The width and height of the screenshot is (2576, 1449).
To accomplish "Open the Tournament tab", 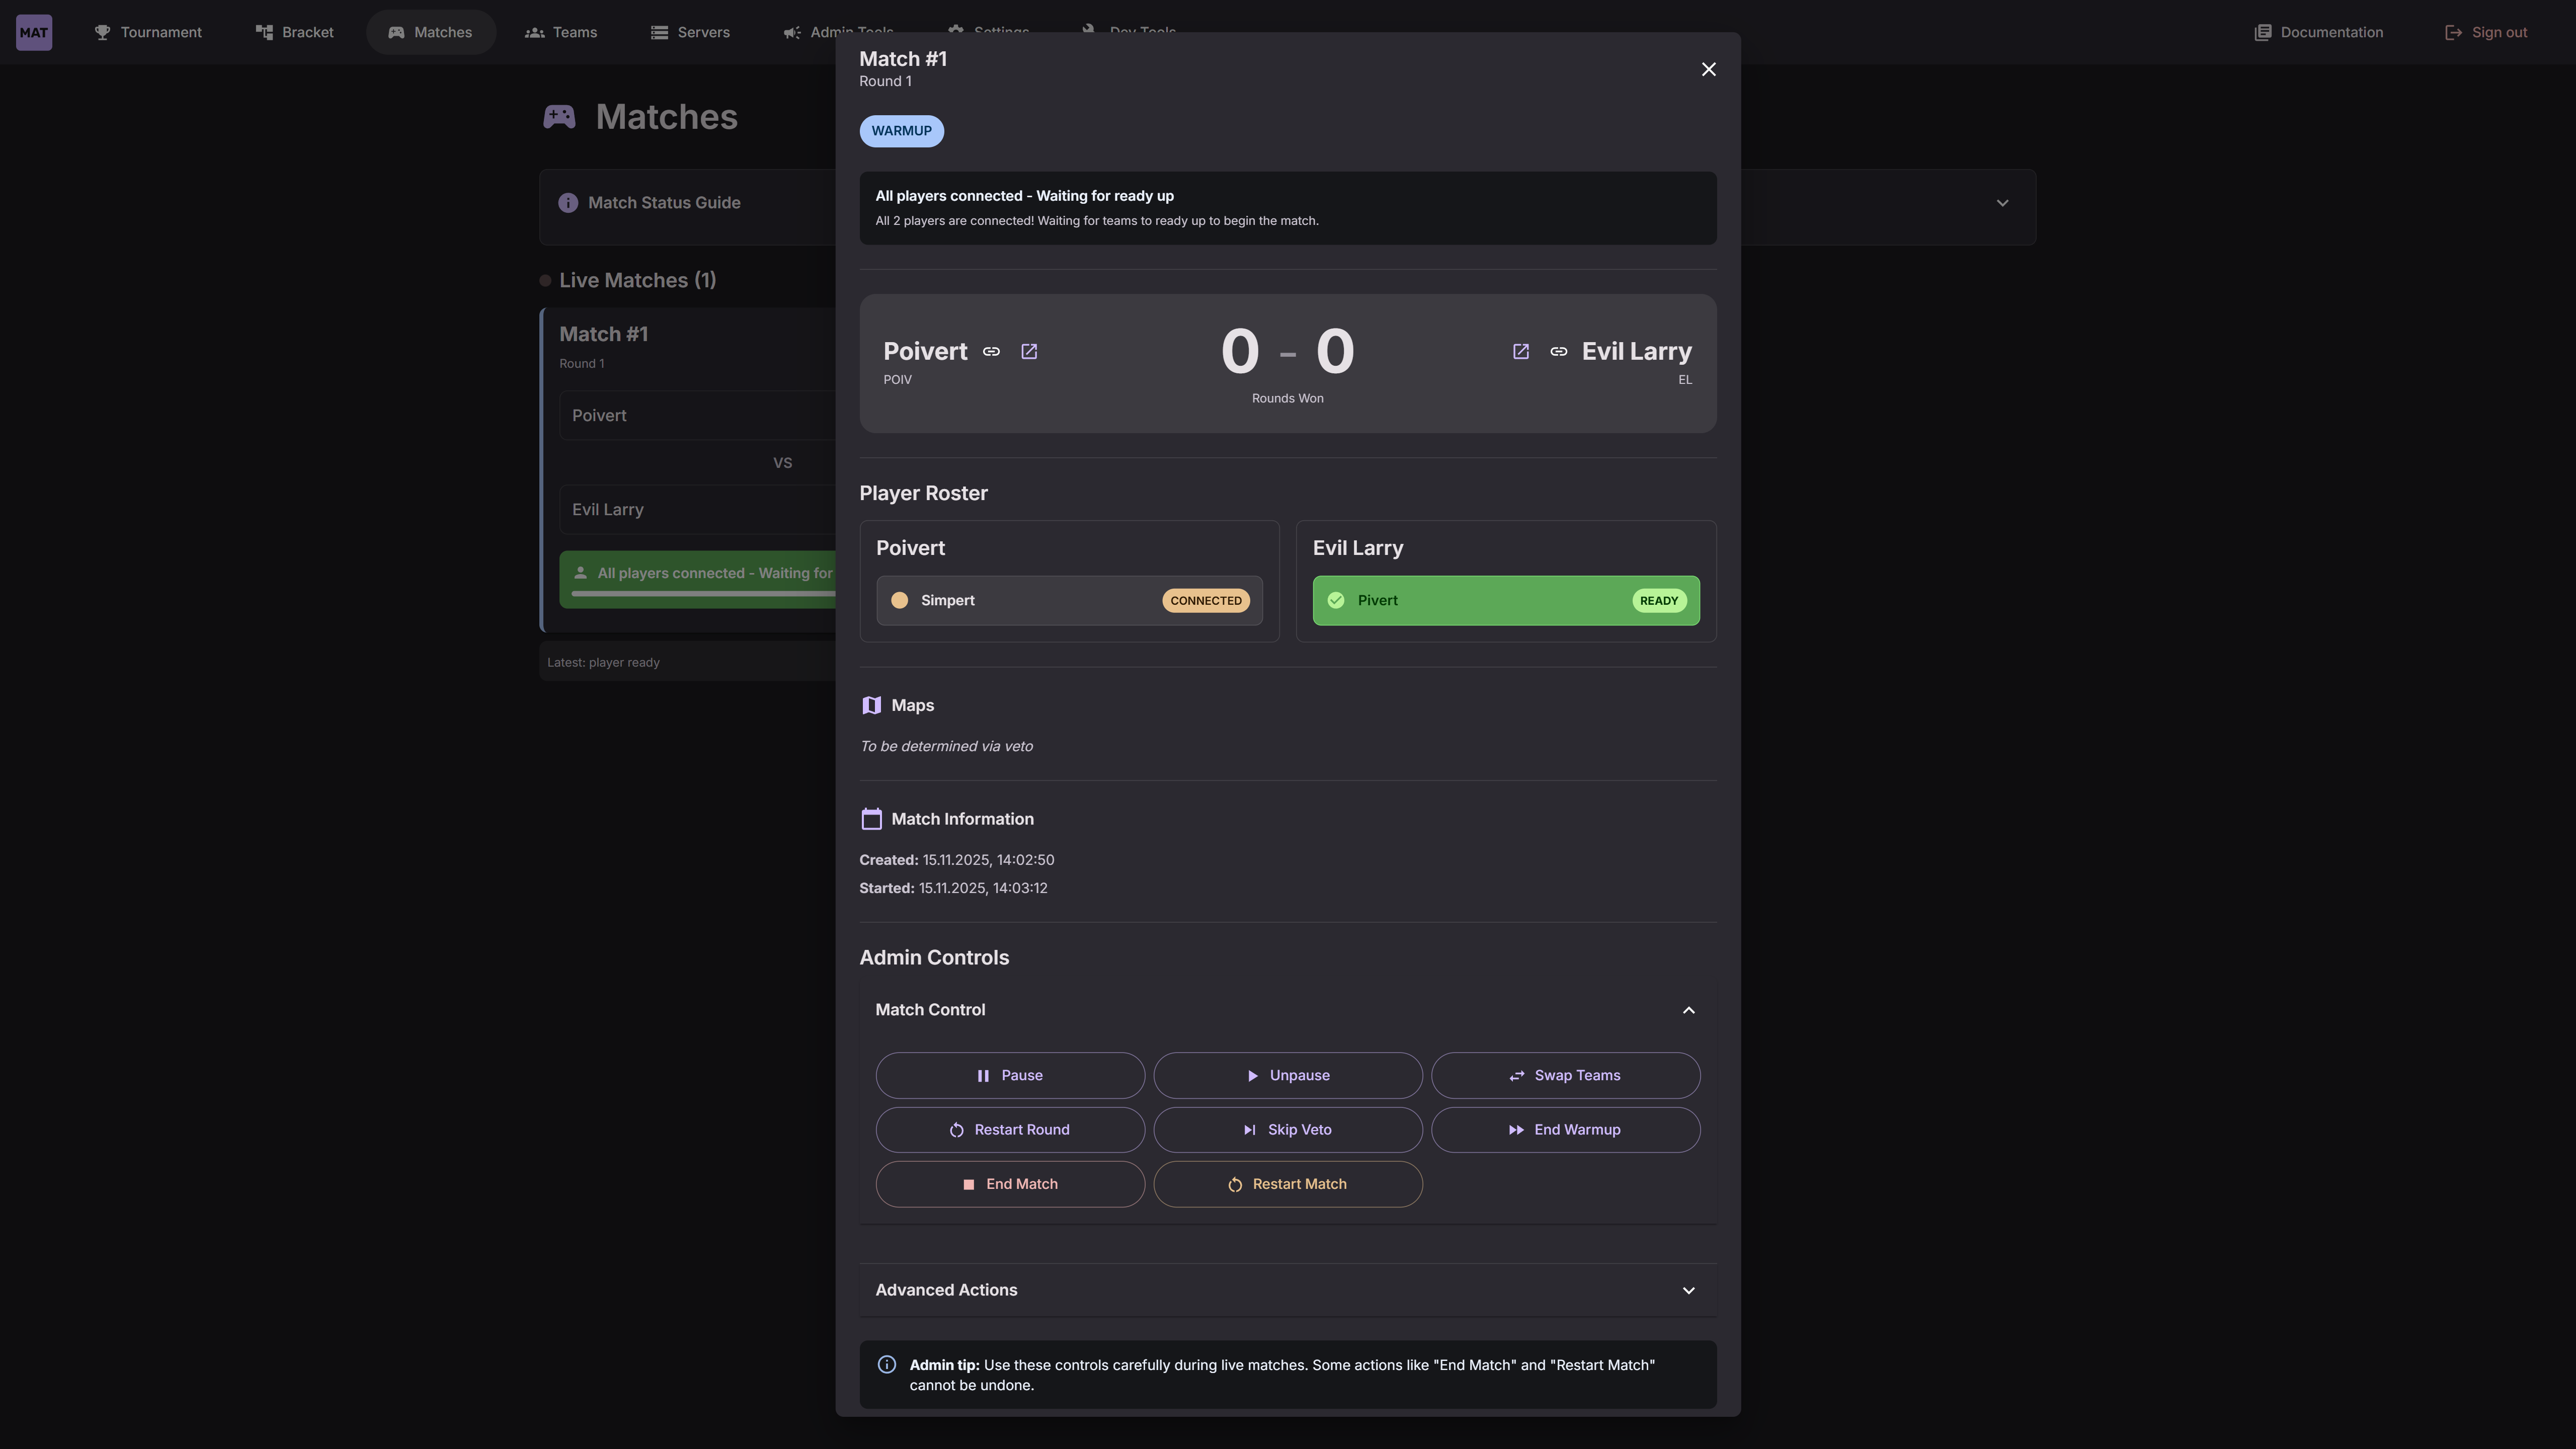I will 148,32.
